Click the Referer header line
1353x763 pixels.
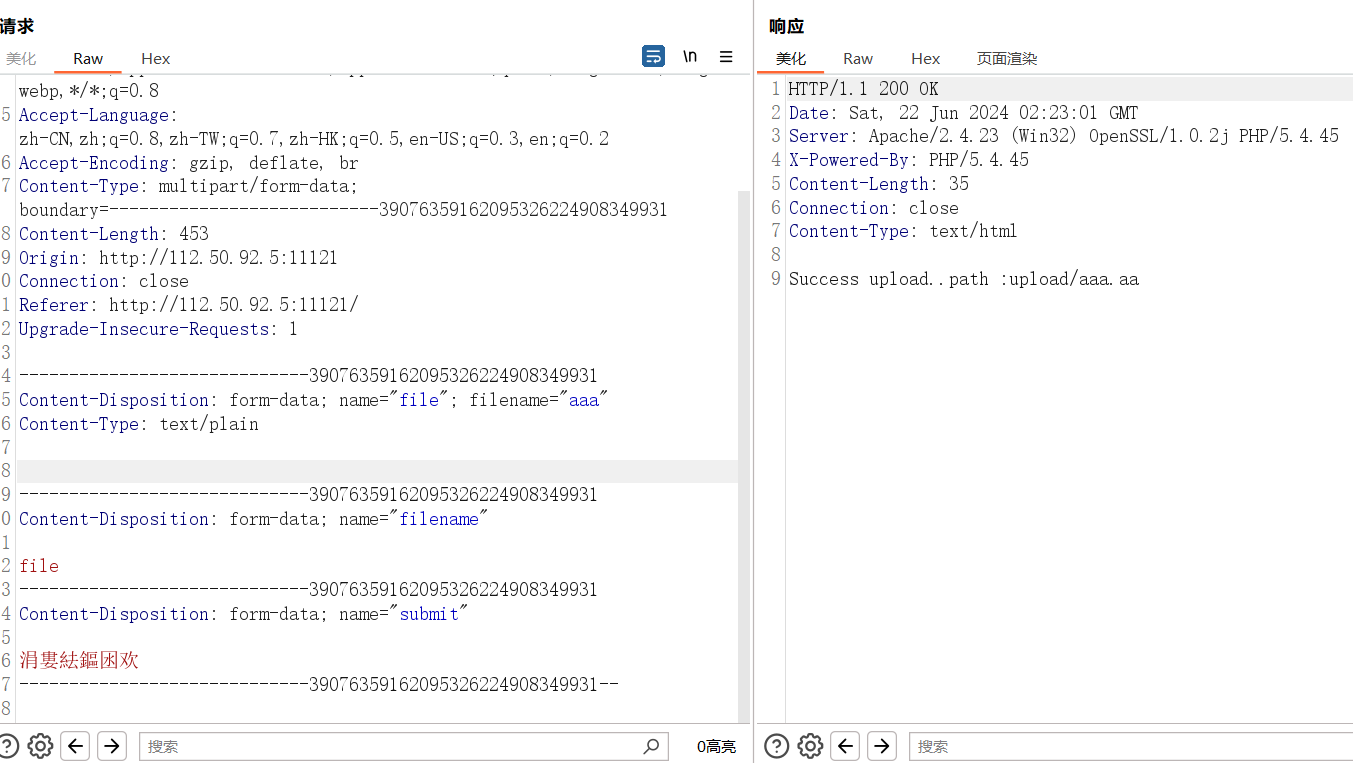coord(188,305)
